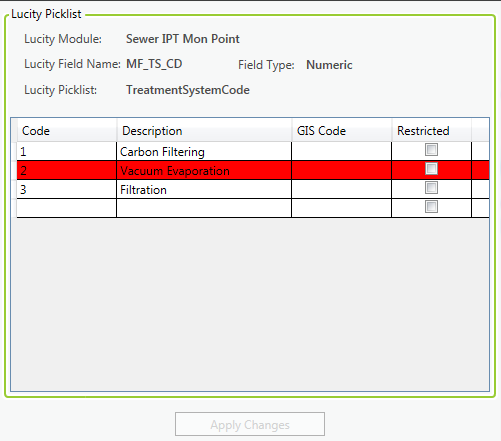The height and width of the screenshot is (441, 501).
Task: Select the Filtration description cell
Action: (x=204, y=190)
